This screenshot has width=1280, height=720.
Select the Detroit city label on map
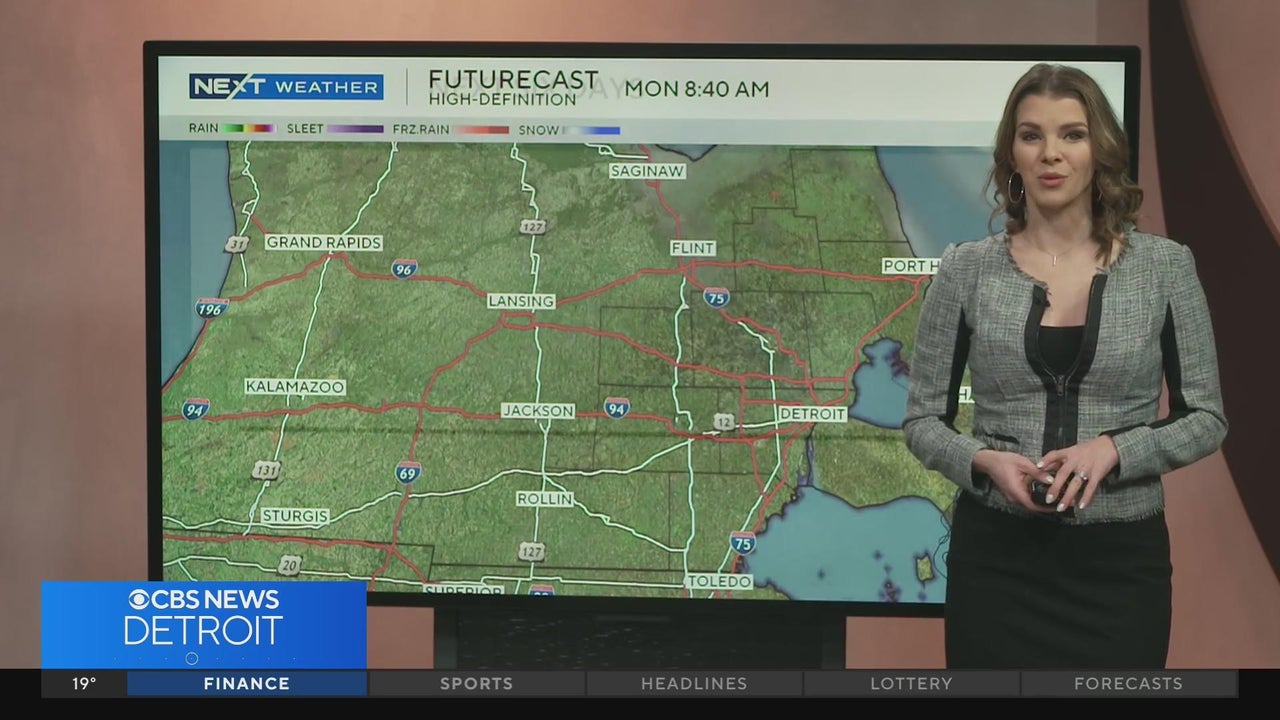(812, 414)
